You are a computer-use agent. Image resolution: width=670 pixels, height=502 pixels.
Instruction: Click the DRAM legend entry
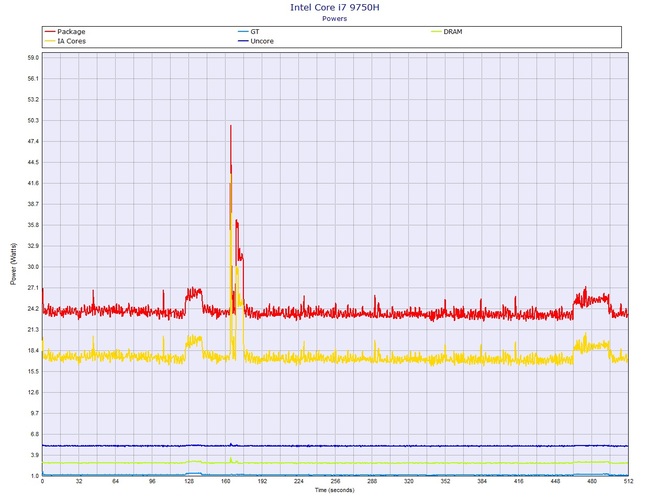pyautogui.click(x=447, y=32)
